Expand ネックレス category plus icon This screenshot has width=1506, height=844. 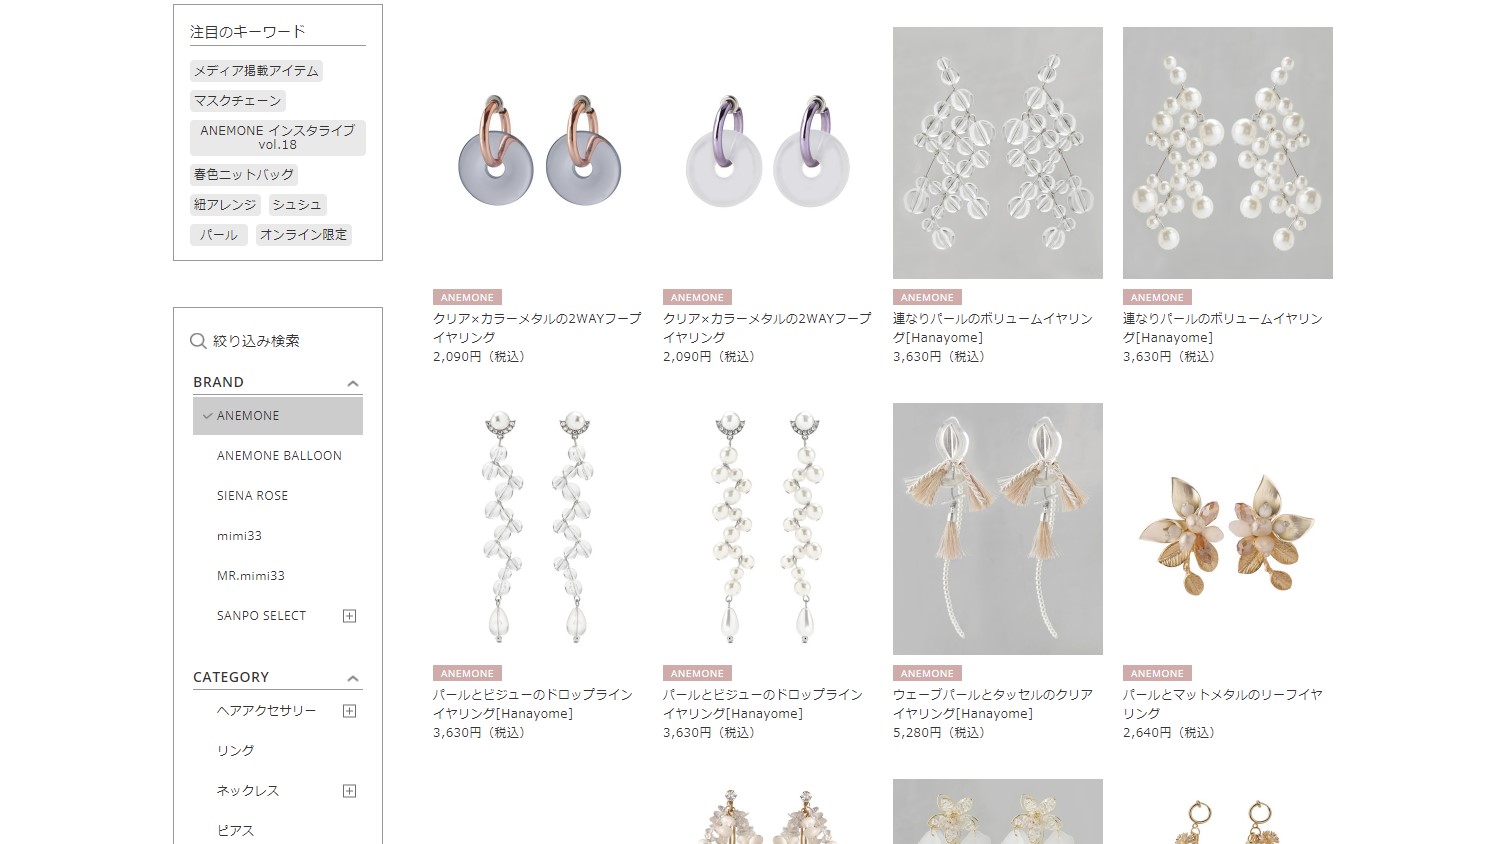(349, 791)
